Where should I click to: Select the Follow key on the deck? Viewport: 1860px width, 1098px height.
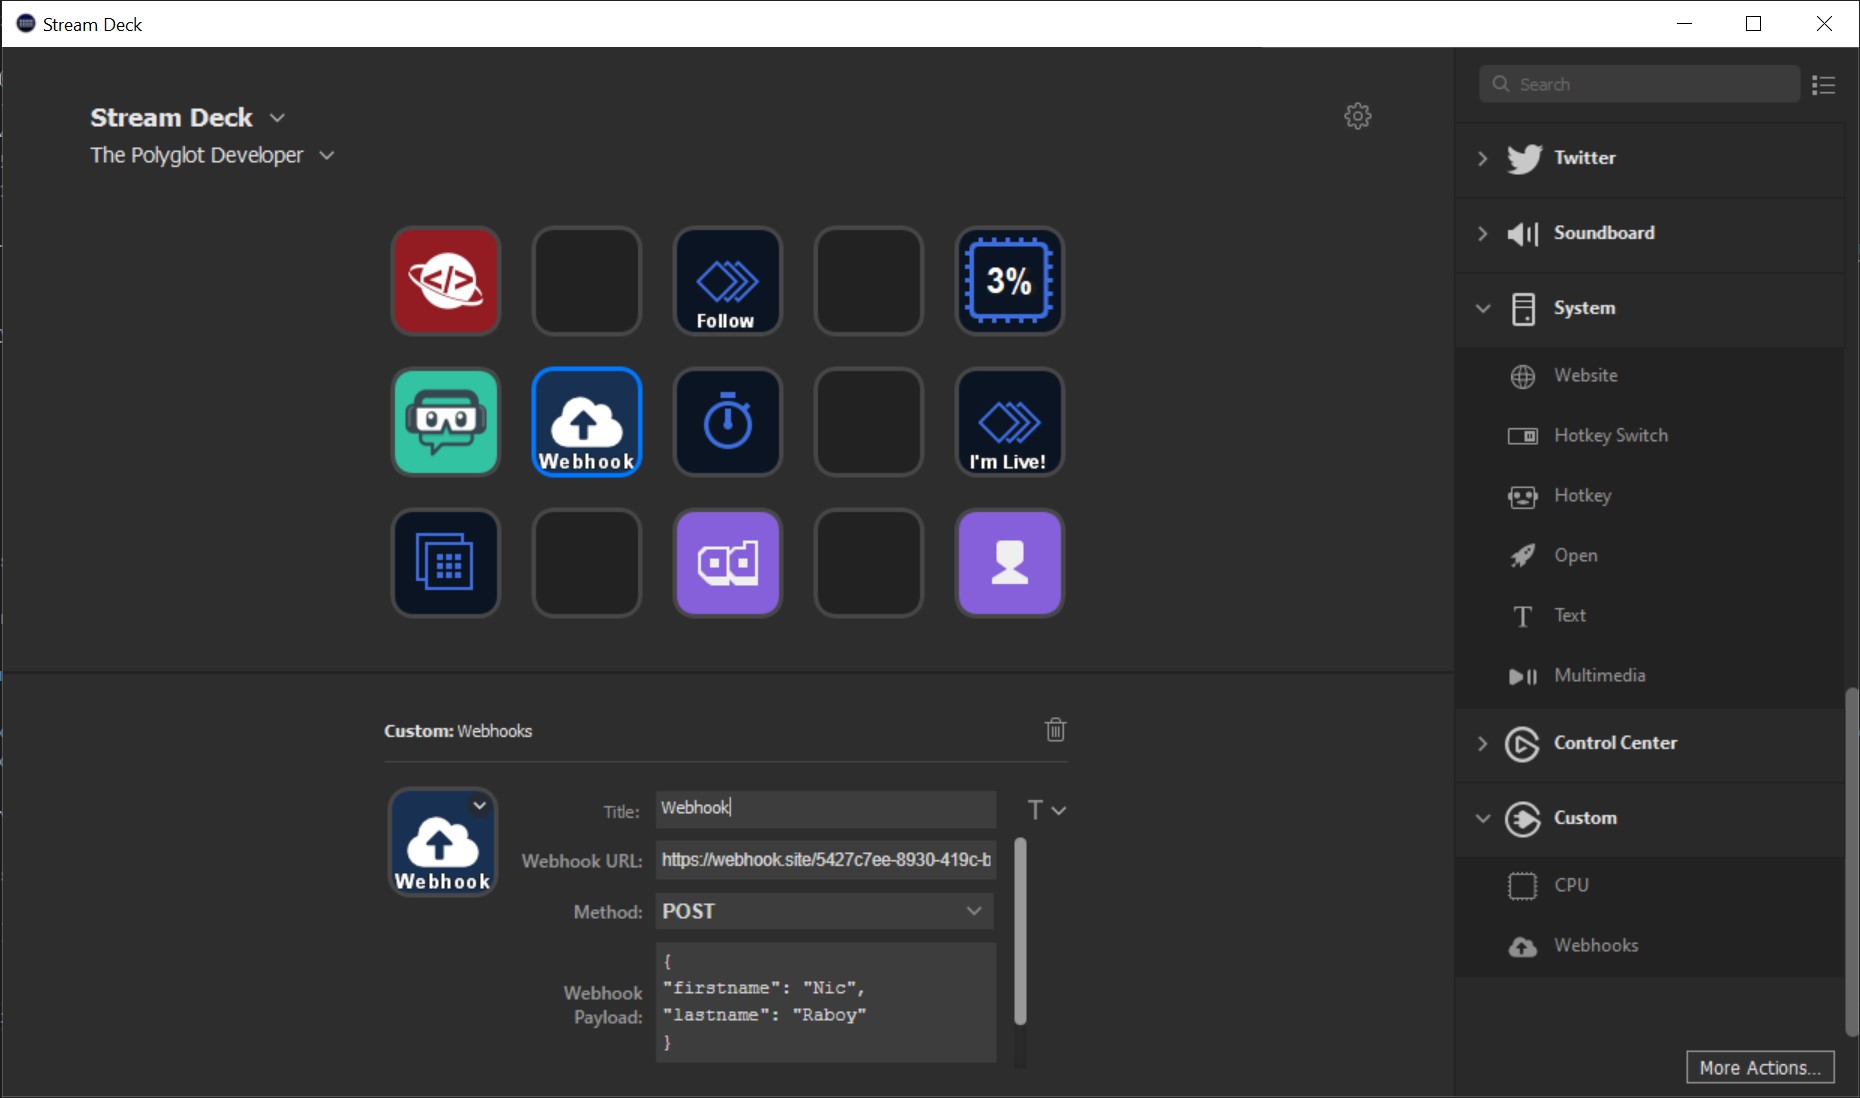click(728, 281)
